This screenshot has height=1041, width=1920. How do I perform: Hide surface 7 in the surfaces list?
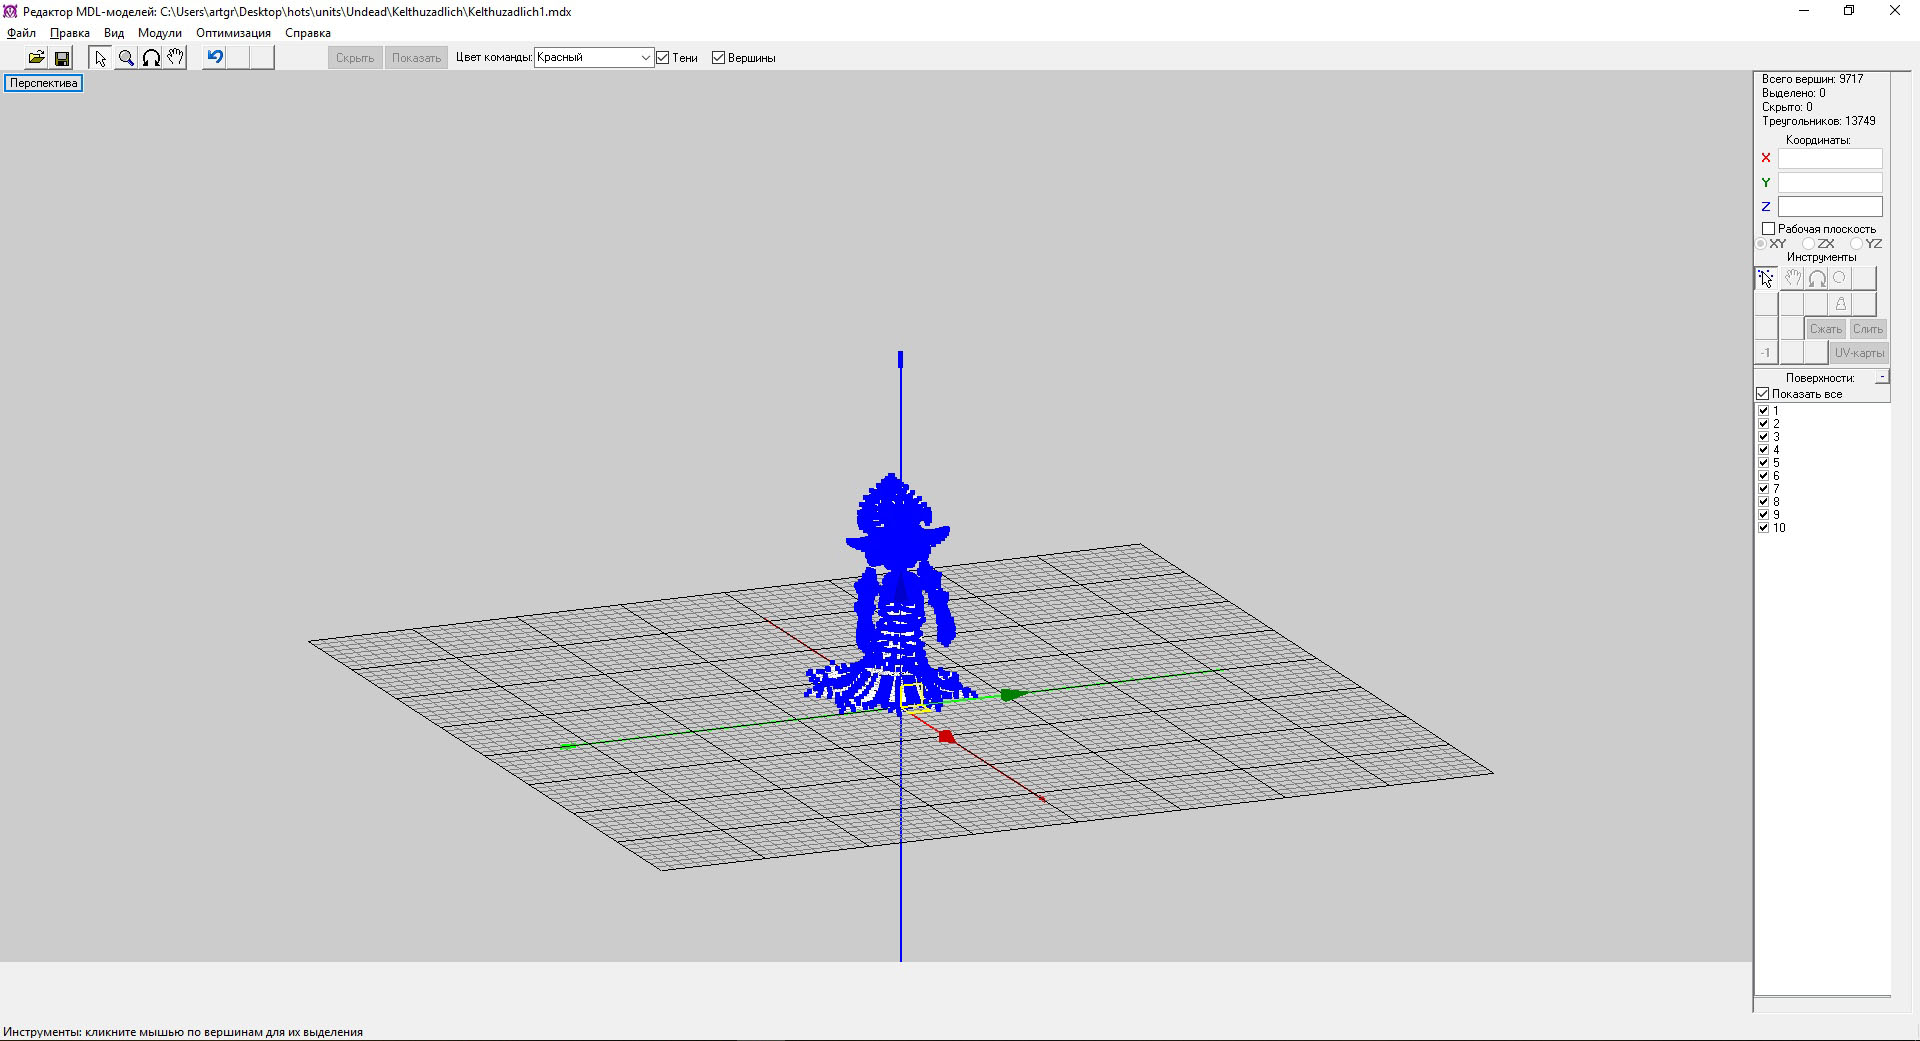tap(1764, 489)
